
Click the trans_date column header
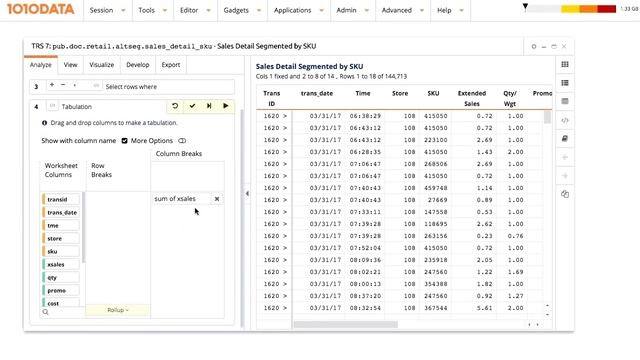[x=317, y=93]
